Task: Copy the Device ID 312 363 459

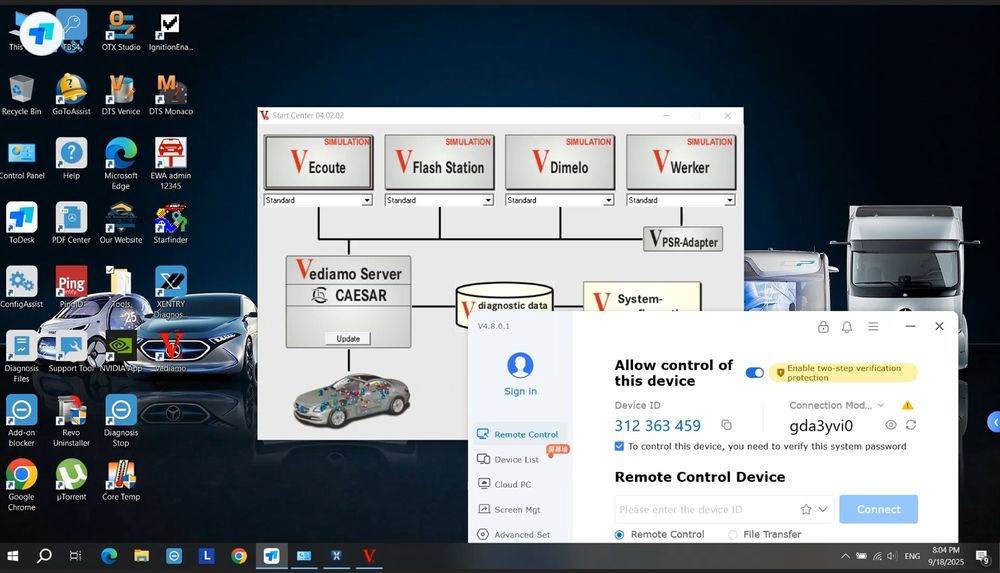Action: pyautogui.click(x=726, y=425)
